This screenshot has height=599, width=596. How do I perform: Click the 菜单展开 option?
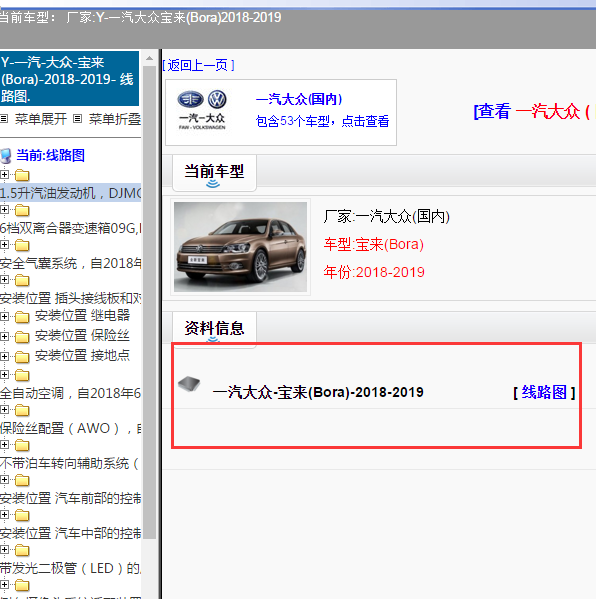click(x=40, y=119)
